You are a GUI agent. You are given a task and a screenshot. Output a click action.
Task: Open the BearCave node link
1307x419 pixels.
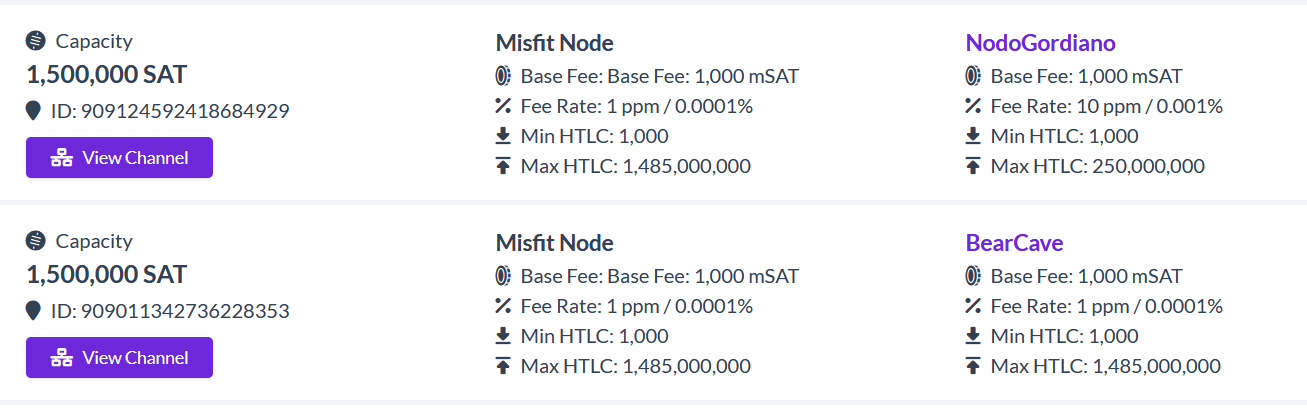coord(1014,243)
